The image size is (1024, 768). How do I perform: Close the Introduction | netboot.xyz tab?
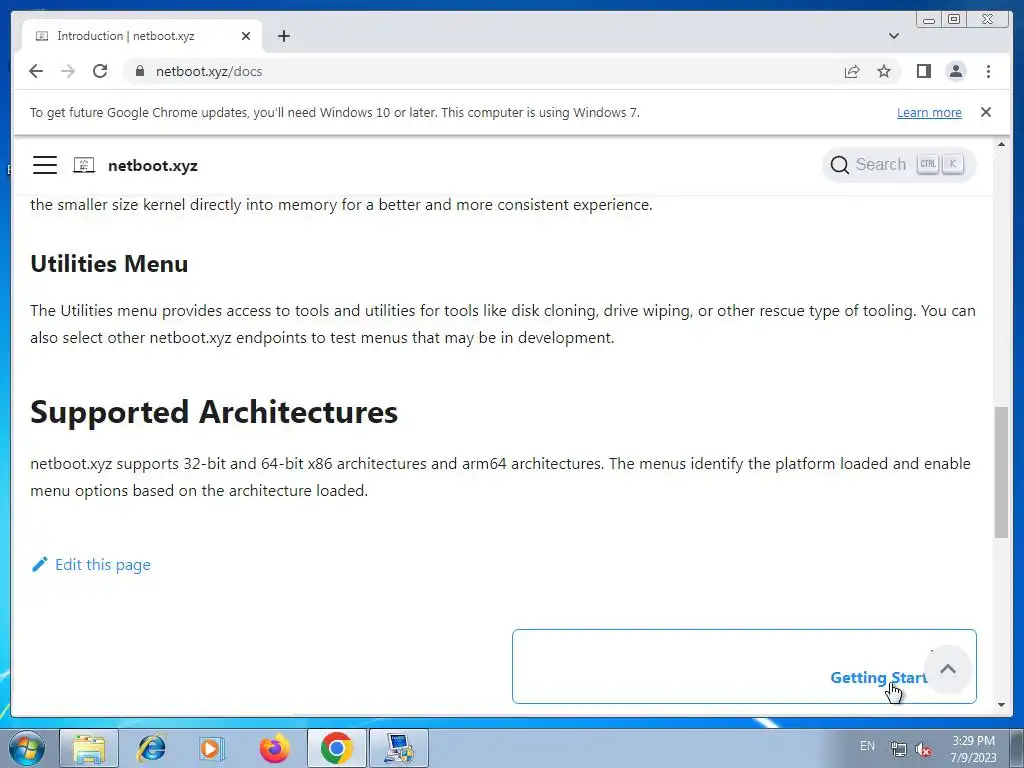pos(246,36)
